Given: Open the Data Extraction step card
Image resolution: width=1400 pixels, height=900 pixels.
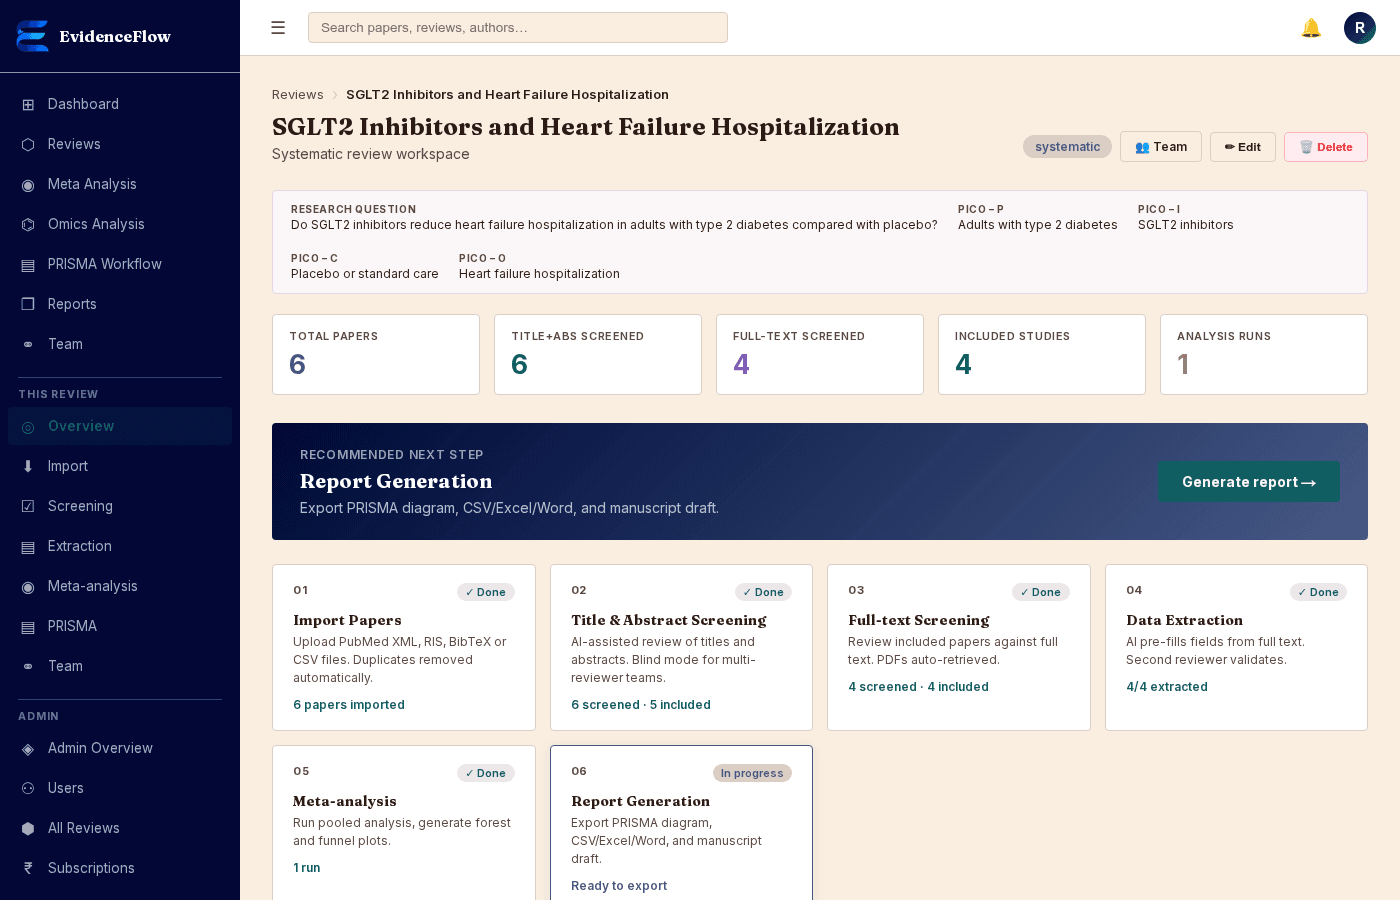Looking at the screenshot, I should tap(1236, 648).
